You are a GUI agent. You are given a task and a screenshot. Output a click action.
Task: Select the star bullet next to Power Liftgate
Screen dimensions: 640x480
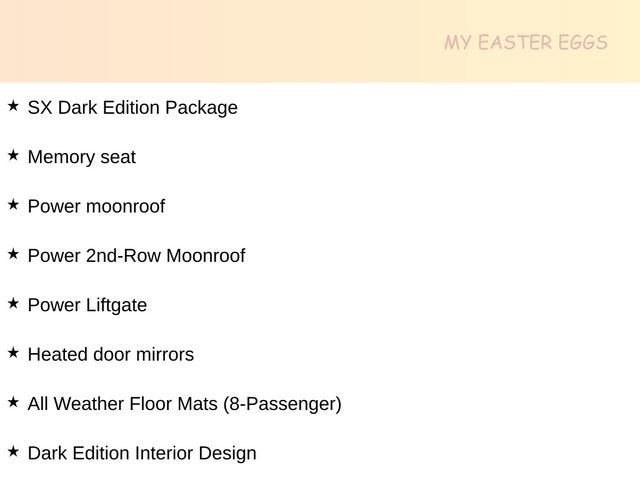coord(13,303)
